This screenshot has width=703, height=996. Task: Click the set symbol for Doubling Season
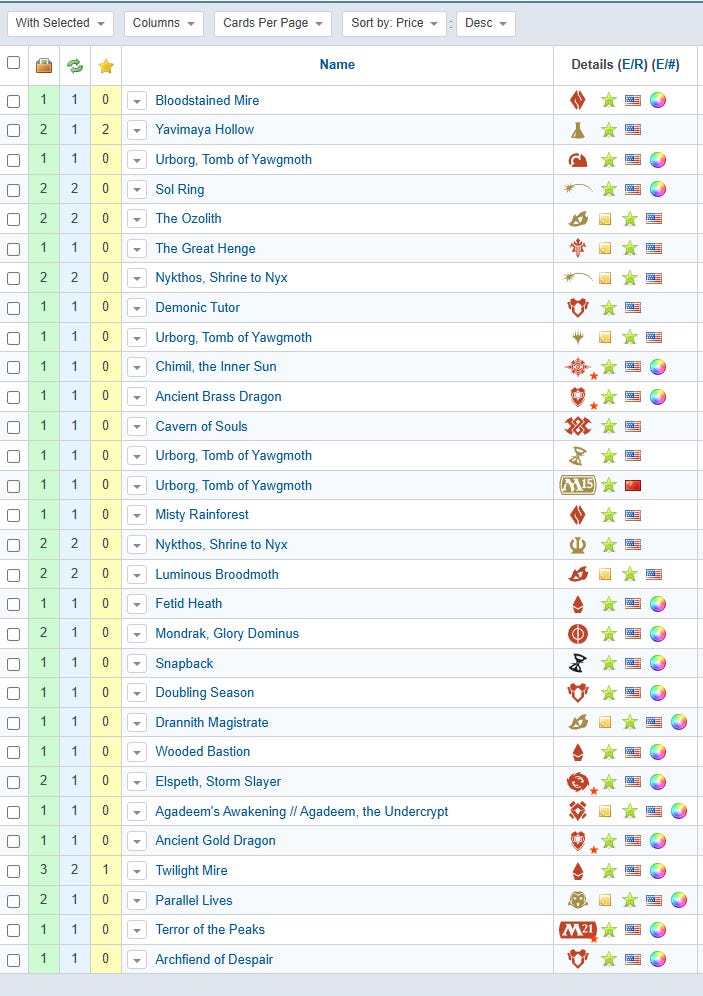click(577, 692)
